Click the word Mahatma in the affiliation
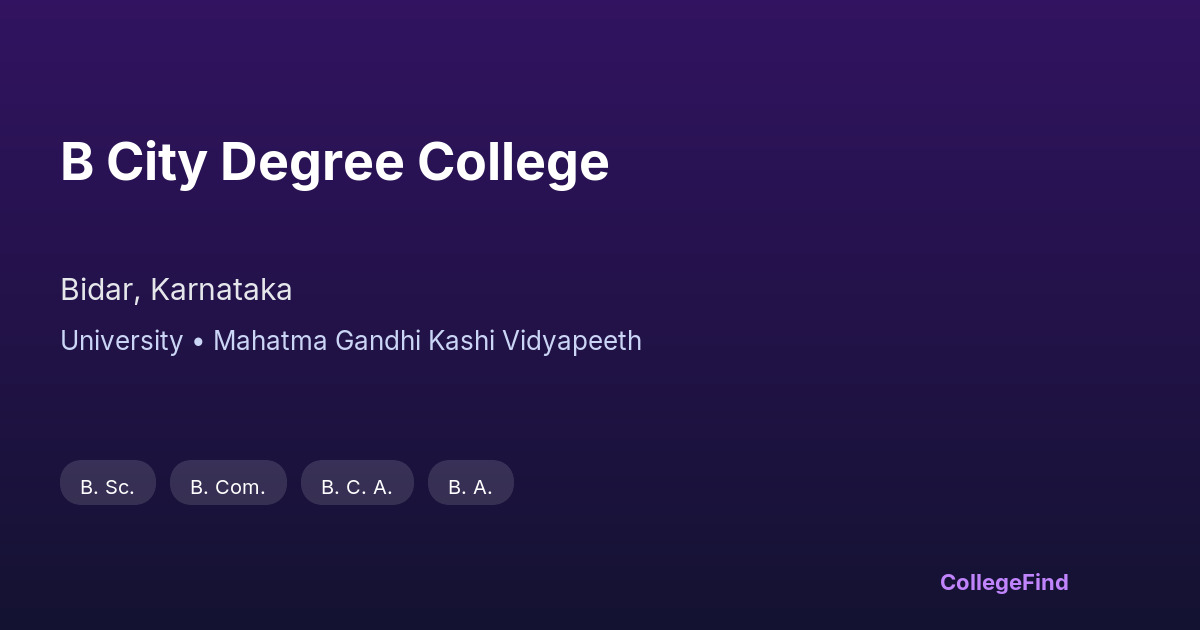 (x=270, y=341)
